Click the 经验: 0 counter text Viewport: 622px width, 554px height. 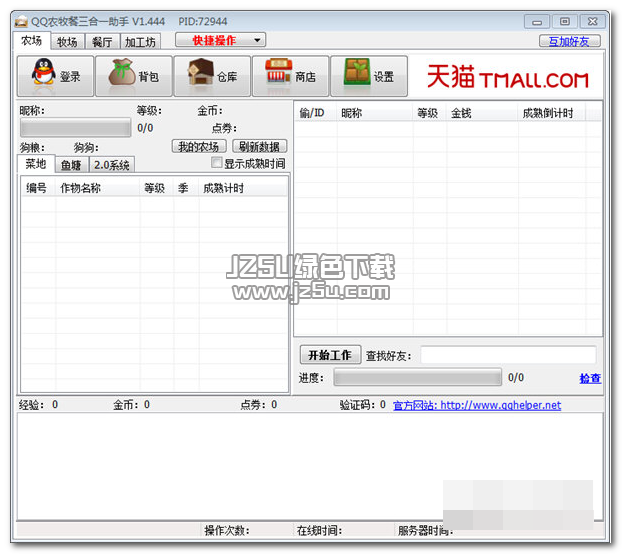point(38,405)
